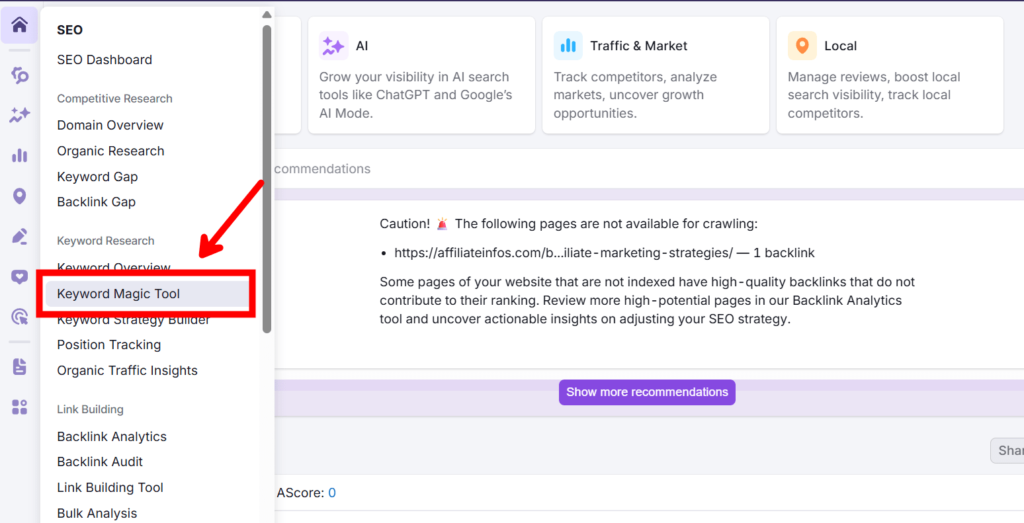Image resolution: width=1024 pixels, height=523 pixels.
Task: Click the Traffic & Market card chart icon
Action: pyautogui.click(x=568, y=46)
